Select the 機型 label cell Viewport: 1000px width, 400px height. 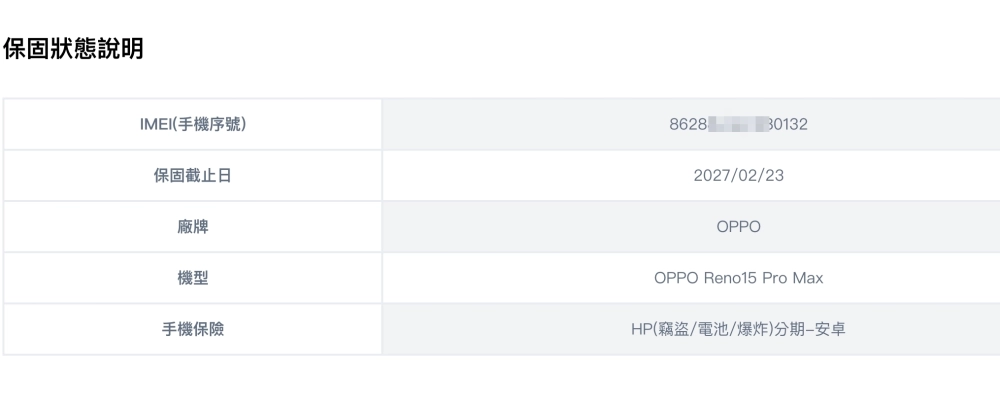click(x=193, y=278)
